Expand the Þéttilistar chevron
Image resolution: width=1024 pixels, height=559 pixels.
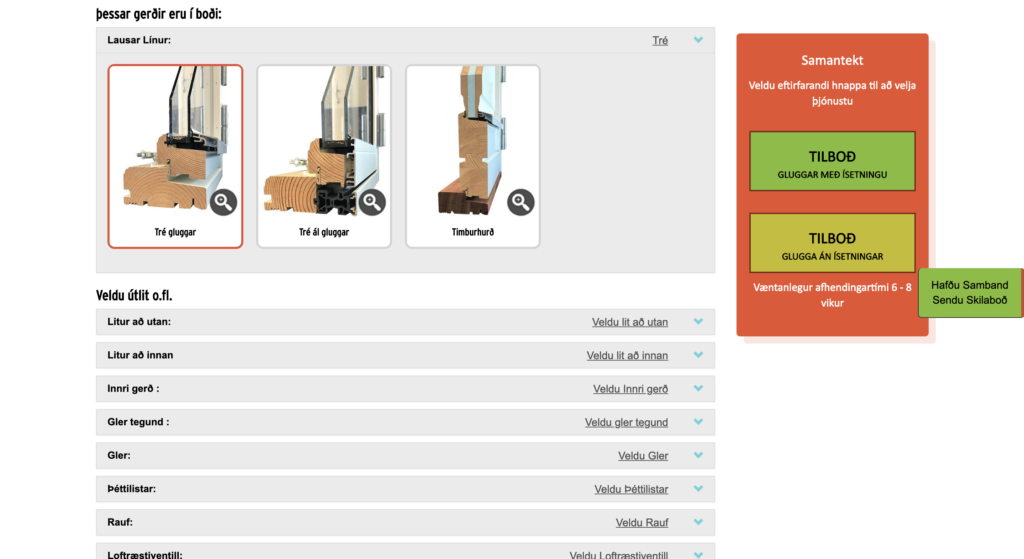tap(698, 489)
